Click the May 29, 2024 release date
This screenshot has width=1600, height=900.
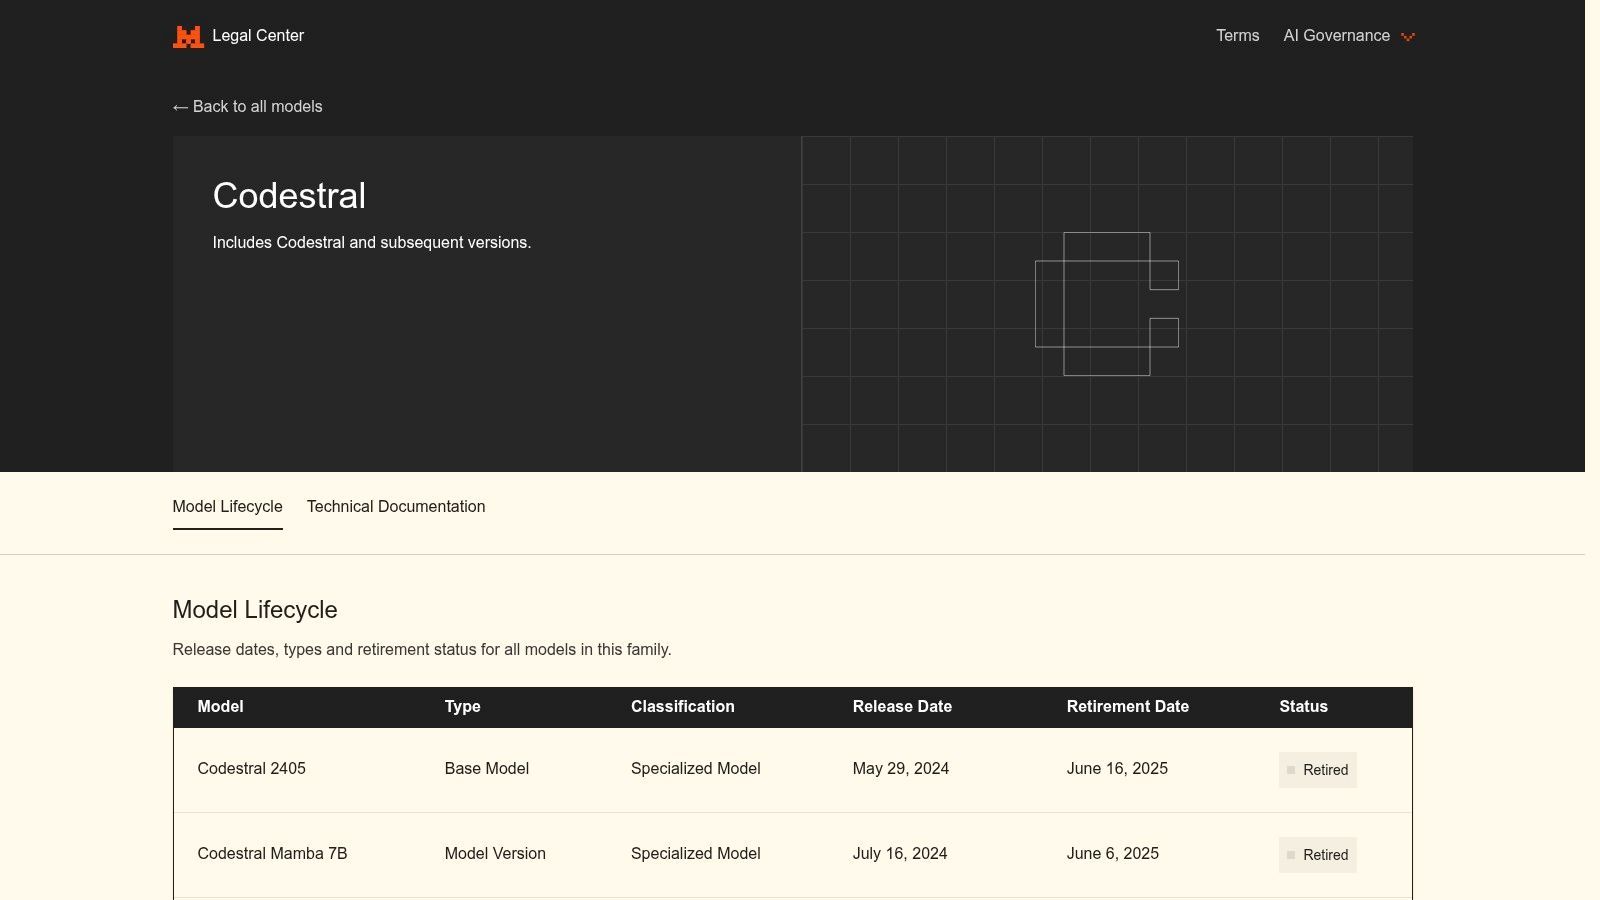[x=901, y=769]
